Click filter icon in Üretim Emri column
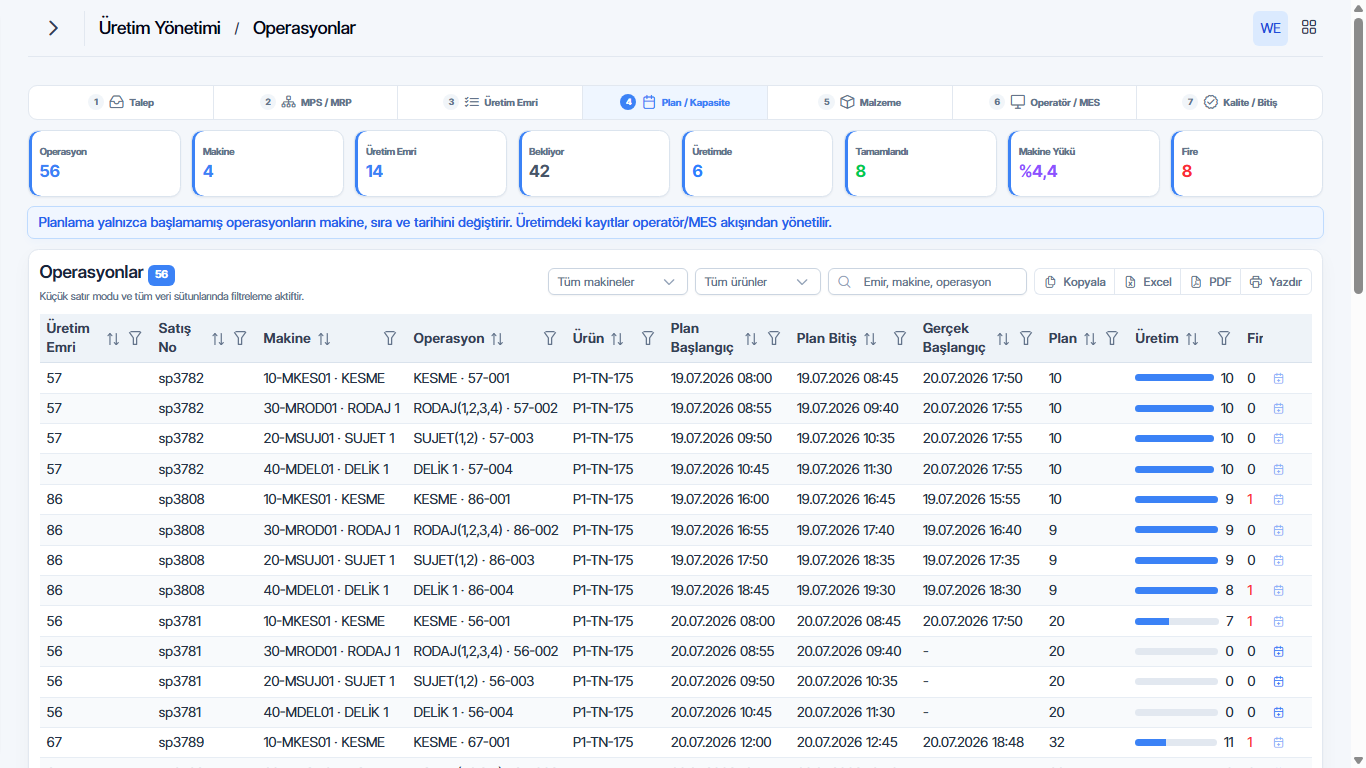Viewport: 1366px width, 768px height. coord(135,339)
